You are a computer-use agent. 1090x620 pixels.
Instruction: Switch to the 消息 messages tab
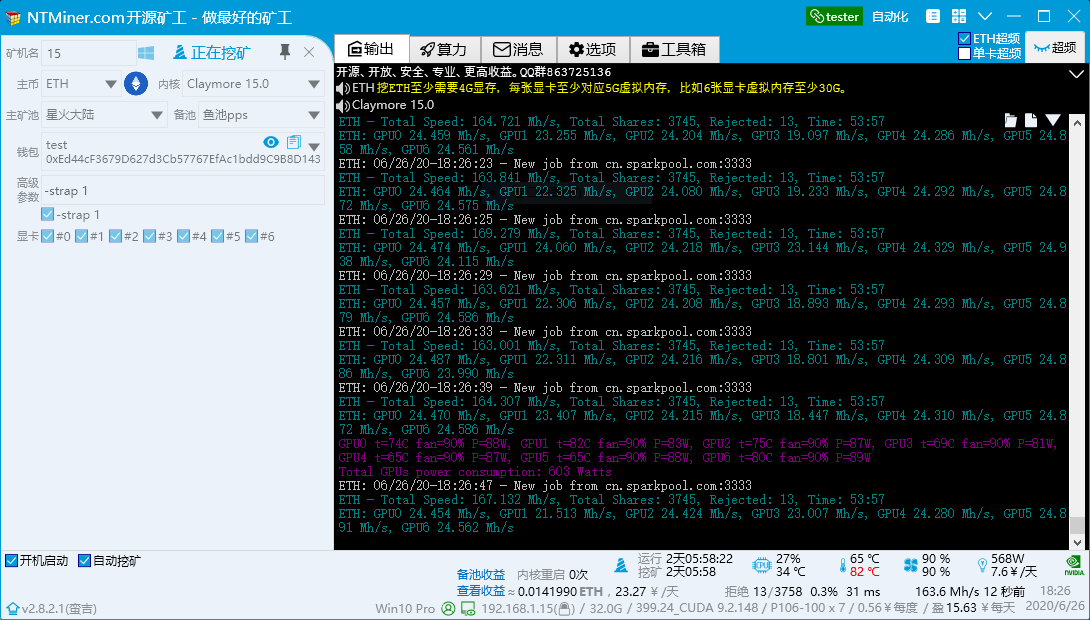click(519, 49)
